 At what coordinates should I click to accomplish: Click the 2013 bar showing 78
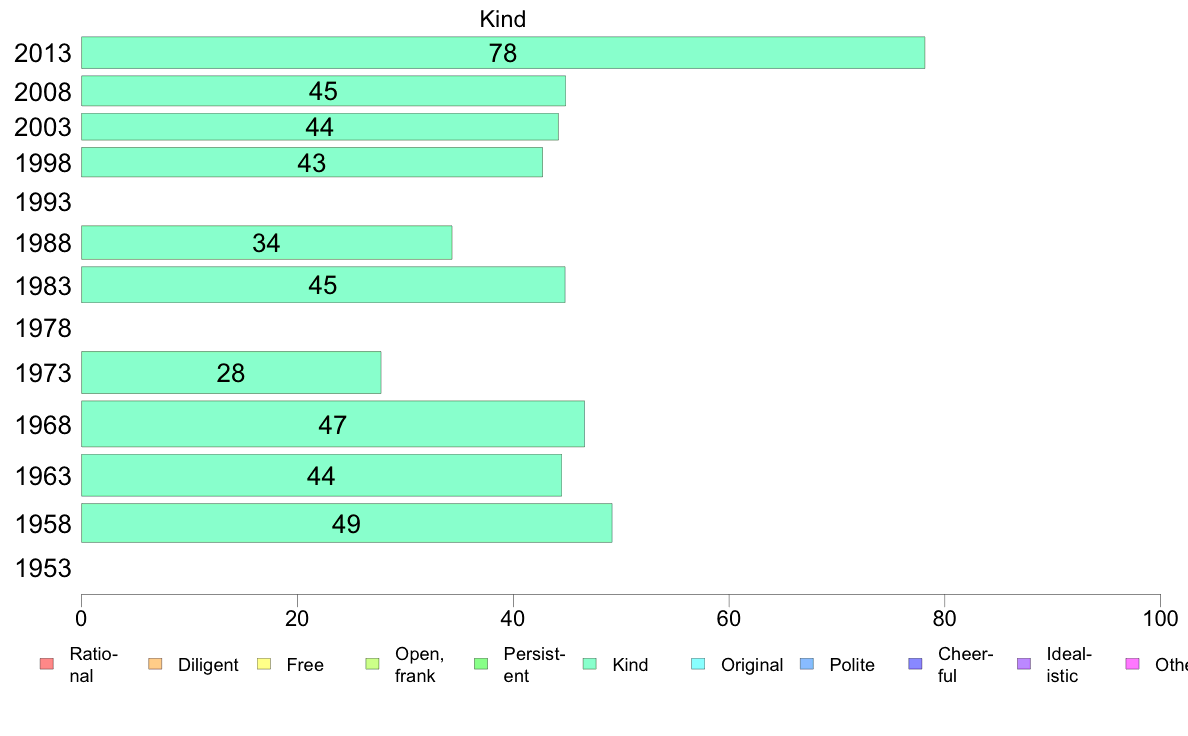503,52
